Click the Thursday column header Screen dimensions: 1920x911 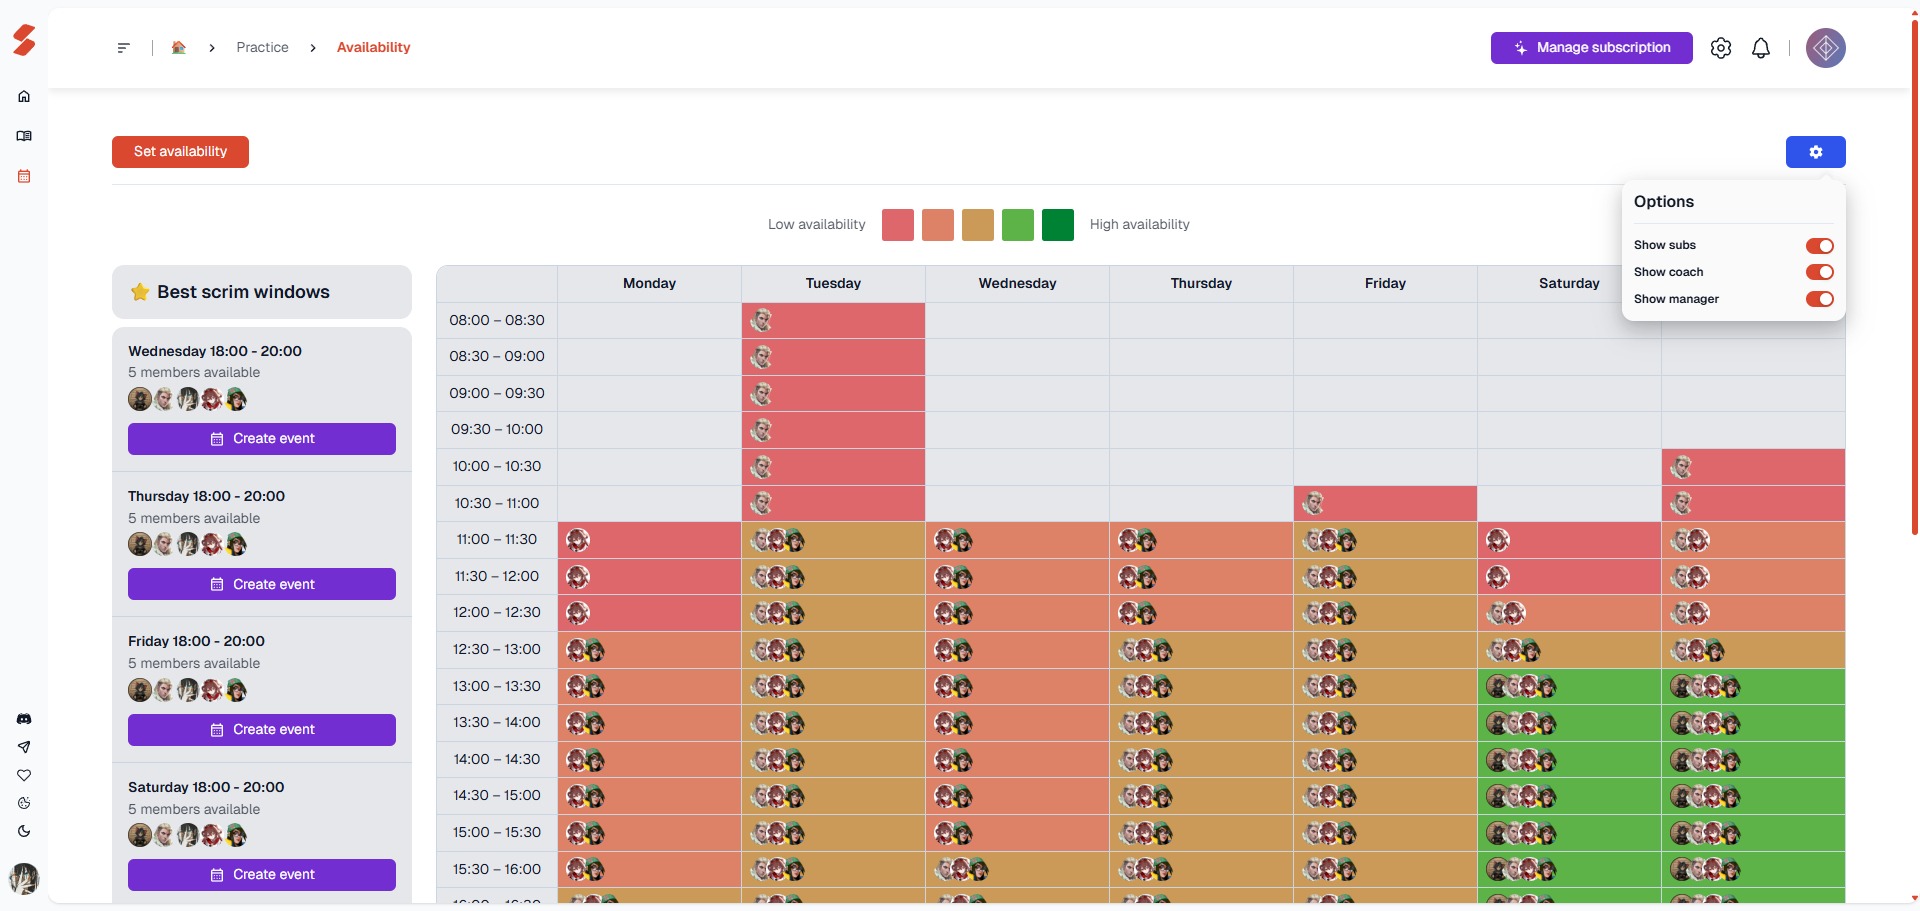pos(1201,284)
